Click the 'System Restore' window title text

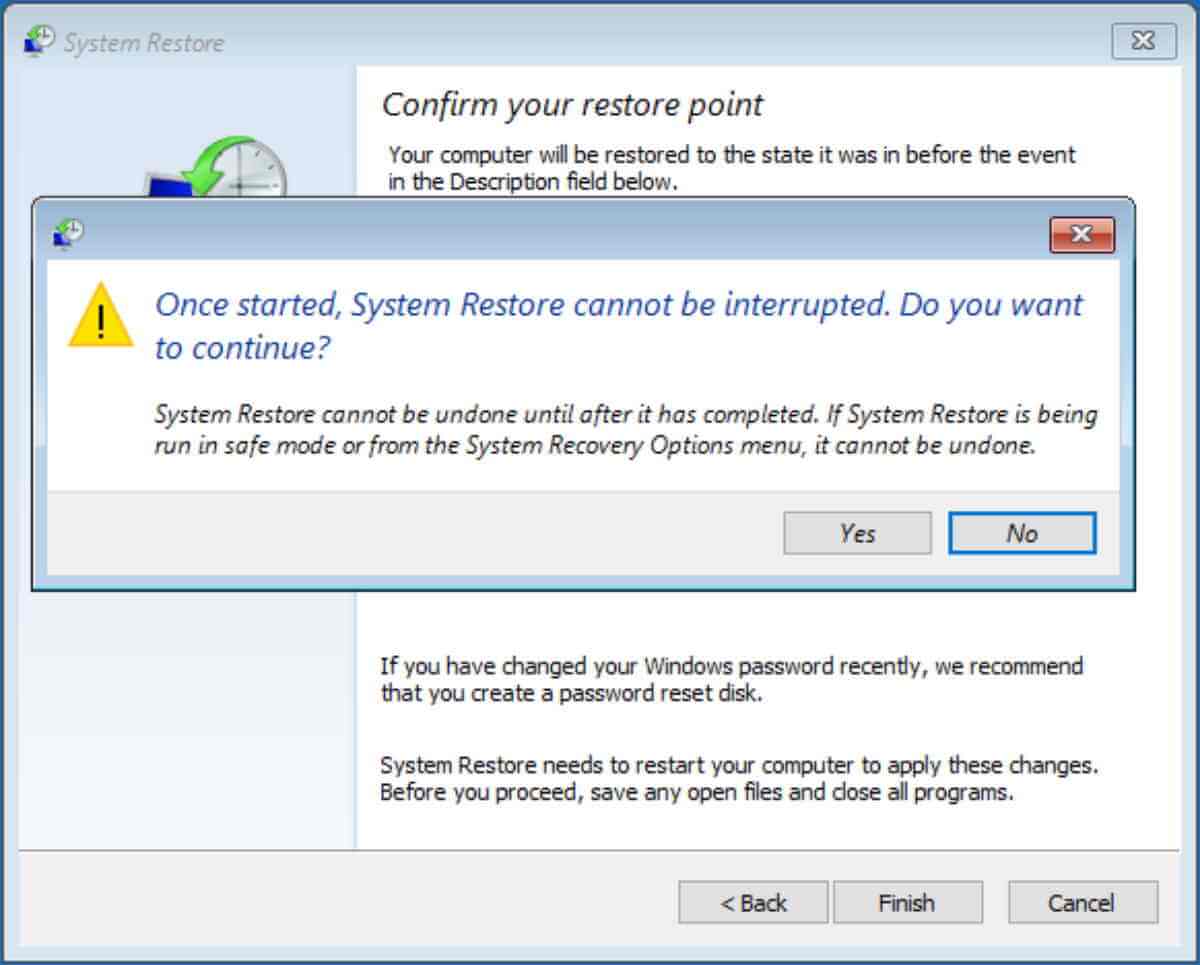click(144, 43)
